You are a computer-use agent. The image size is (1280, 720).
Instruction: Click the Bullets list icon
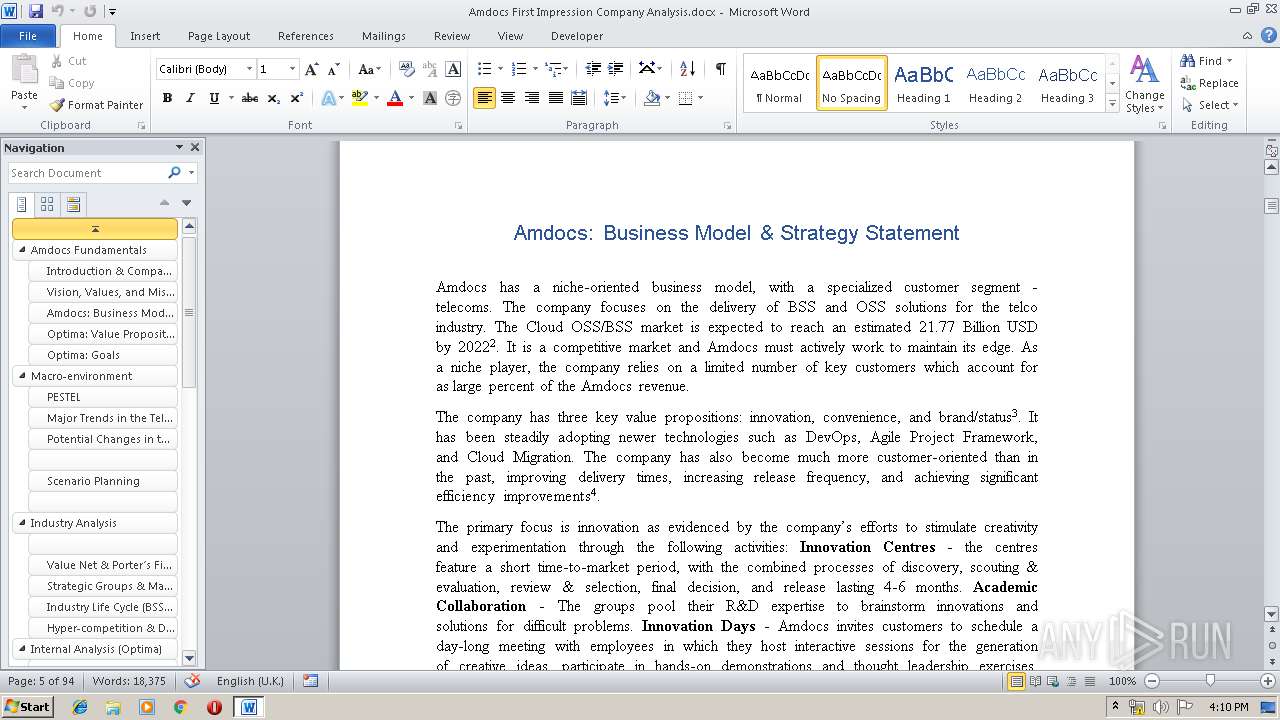(x=484, y=69)
